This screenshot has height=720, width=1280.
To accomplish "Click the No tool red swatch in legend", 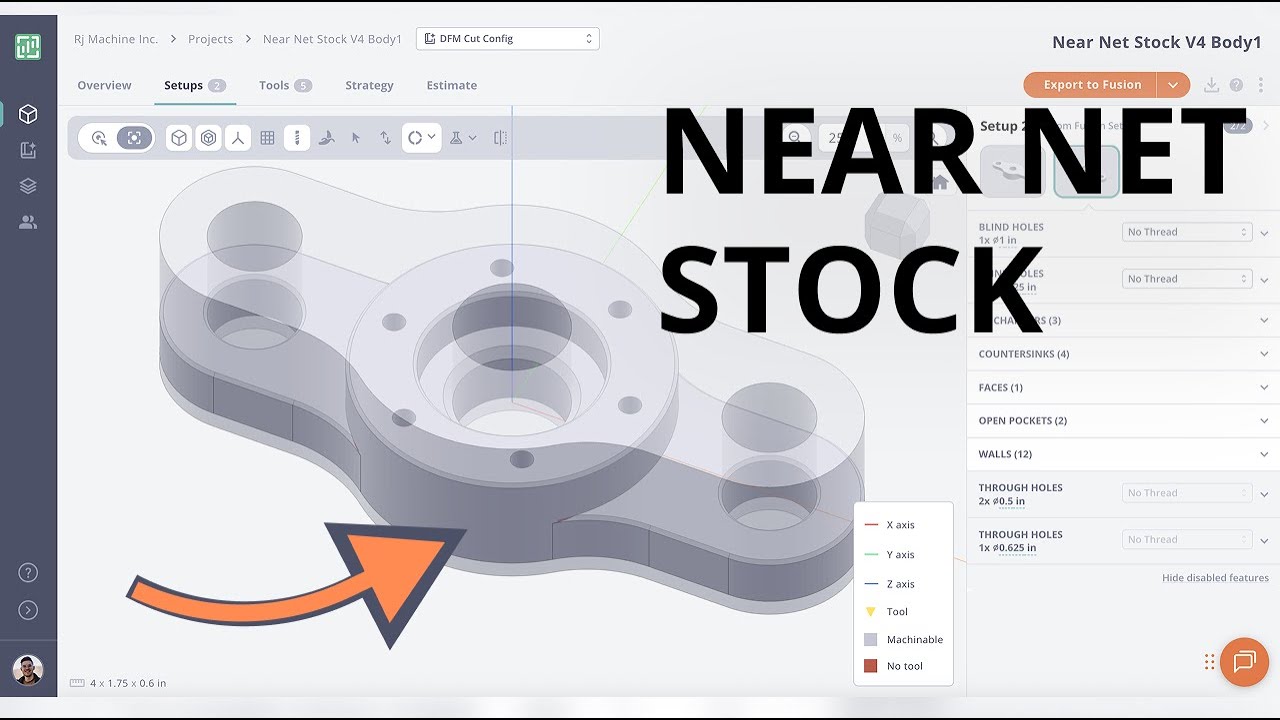I will pyautogui.click(x=870, y=666).
